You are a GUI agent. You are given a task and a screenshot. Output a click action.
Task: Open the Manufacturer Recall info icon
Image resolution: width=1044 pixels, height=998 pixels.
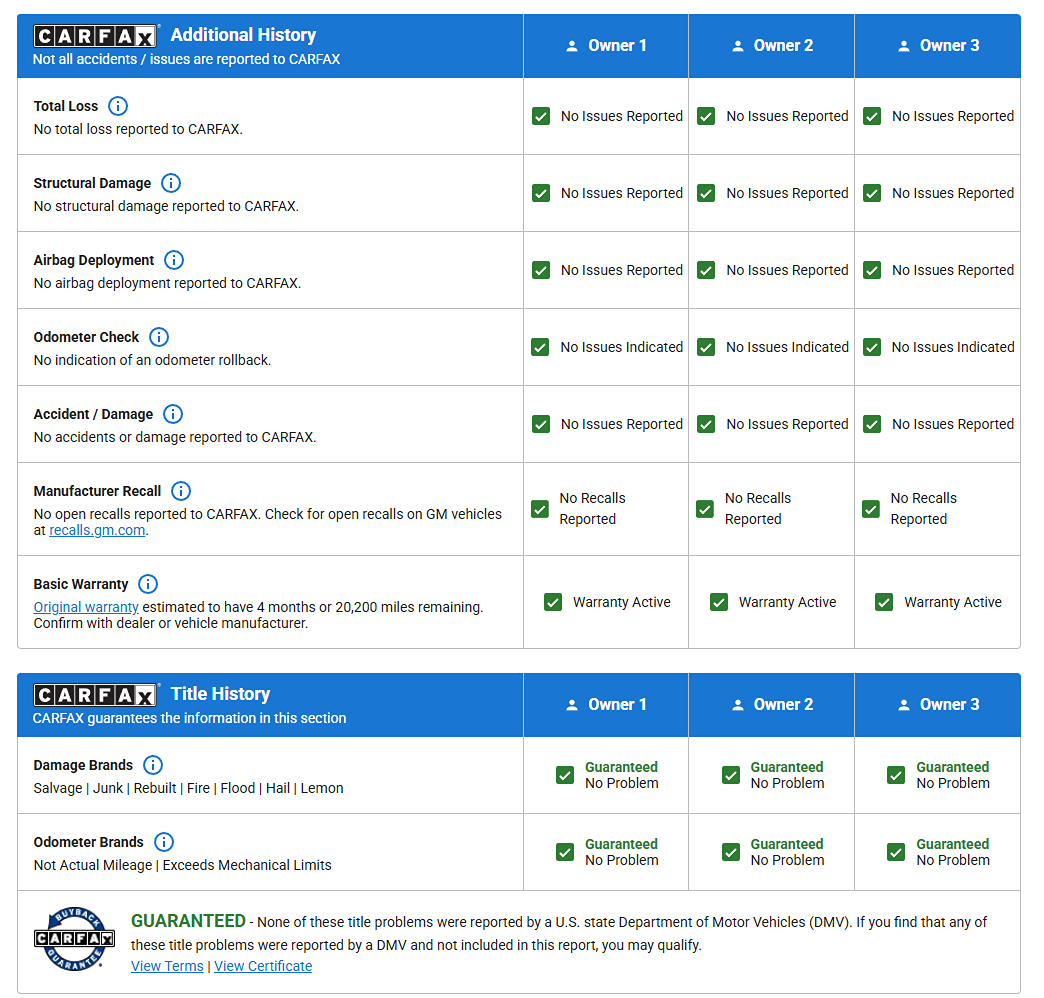point(181,491)
